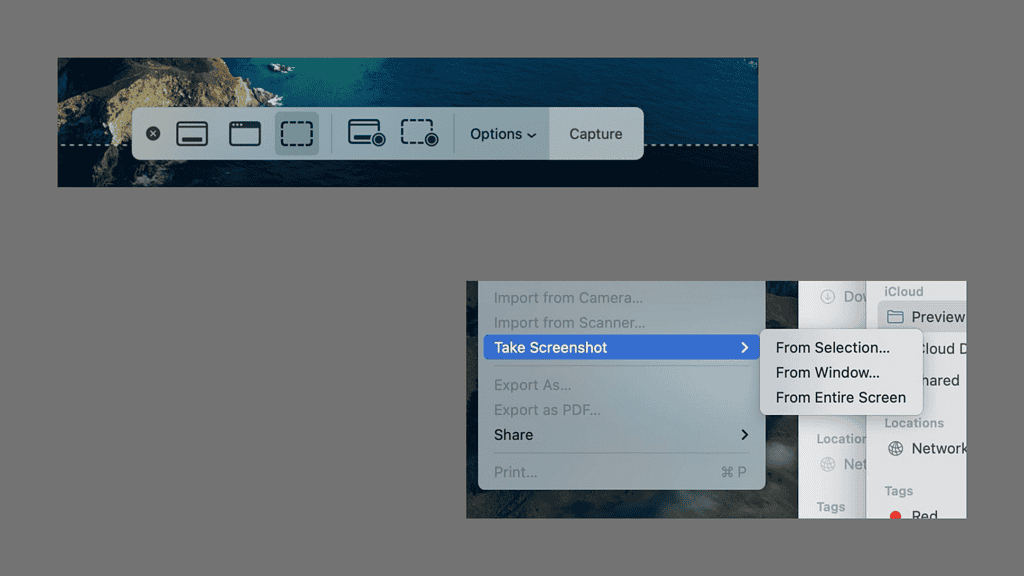Select the Capture Selected Window tool
Image resolution: width=1024 pixels, height=576 pixels.
(244, 133)
